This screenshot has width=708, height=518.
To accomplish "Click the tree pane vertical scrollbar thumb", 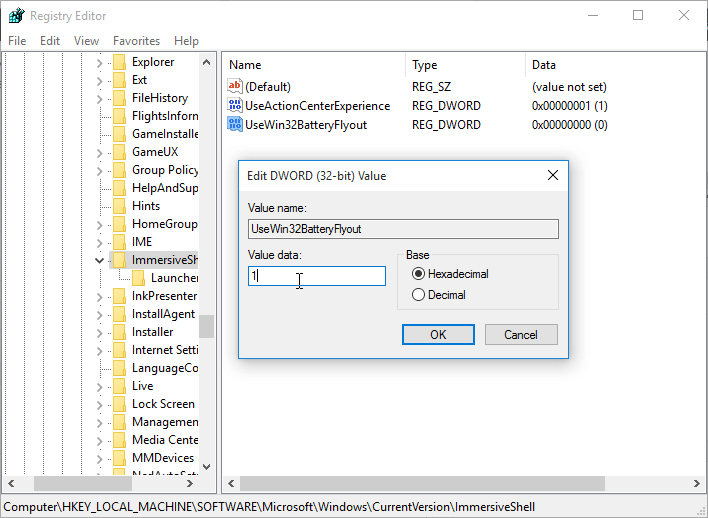I will [206, 327].
